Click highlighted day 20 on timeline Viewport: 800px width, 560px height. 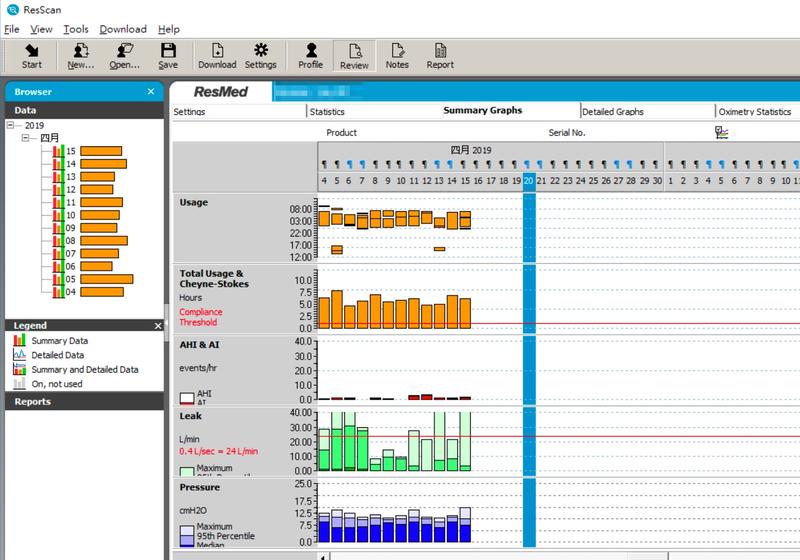(529, 181)
